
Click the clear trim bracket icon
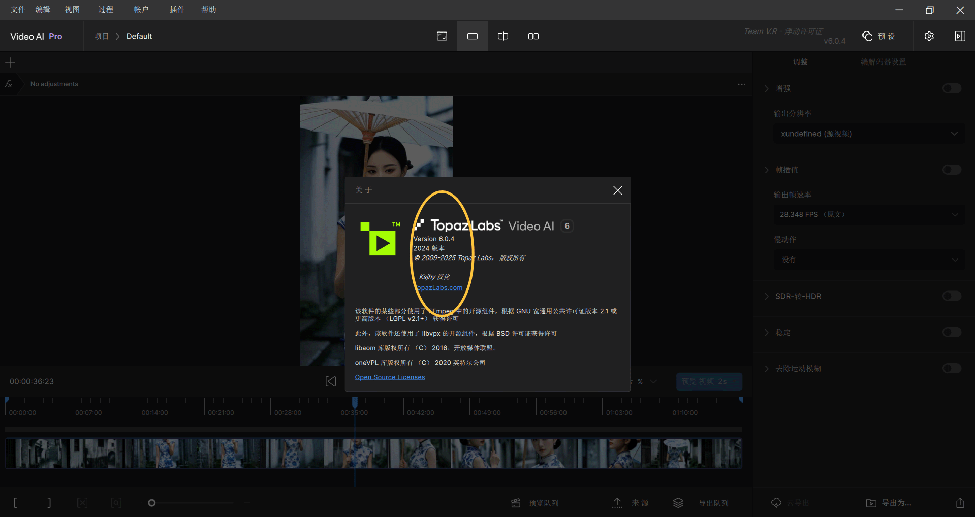pyautogui.click(x=81, y=503)
